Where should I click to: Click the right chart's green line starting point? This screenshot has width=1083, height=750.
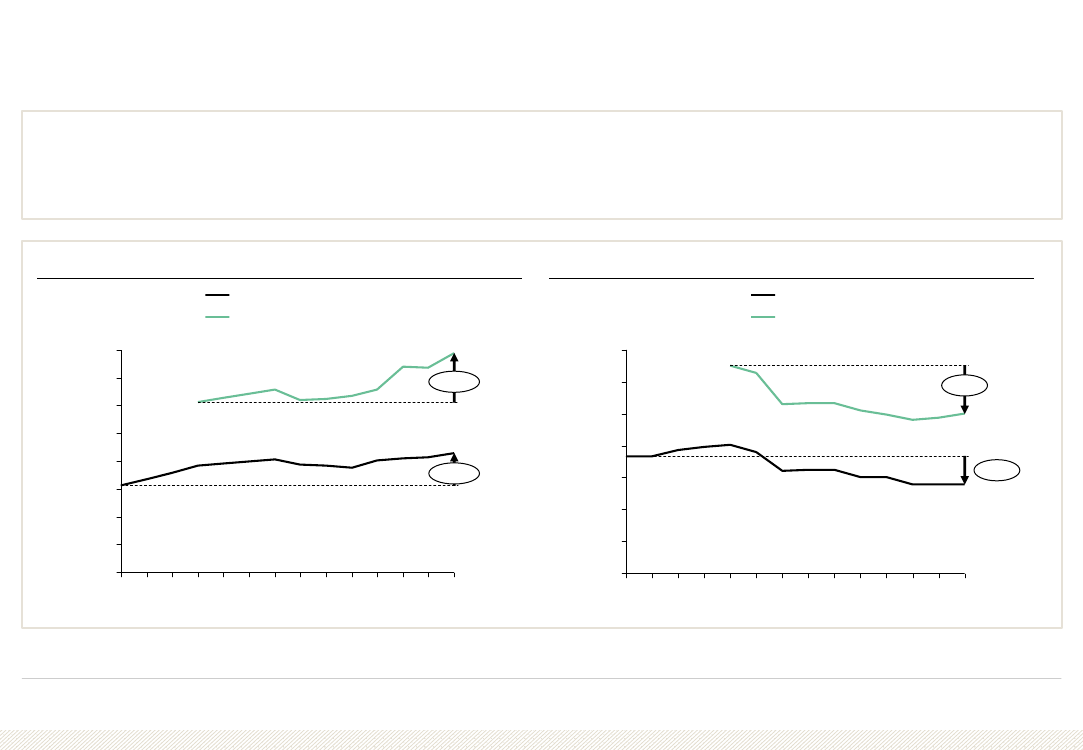[x=731, y=365]
